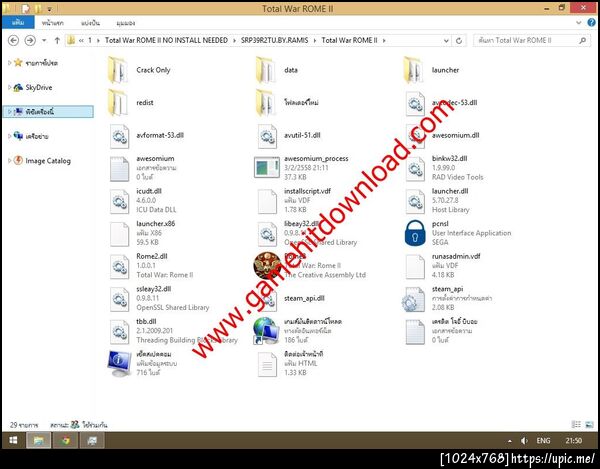Screen dimensions: 600x469
Task: Expand the This PC tree node
Action: coord(10,112)
